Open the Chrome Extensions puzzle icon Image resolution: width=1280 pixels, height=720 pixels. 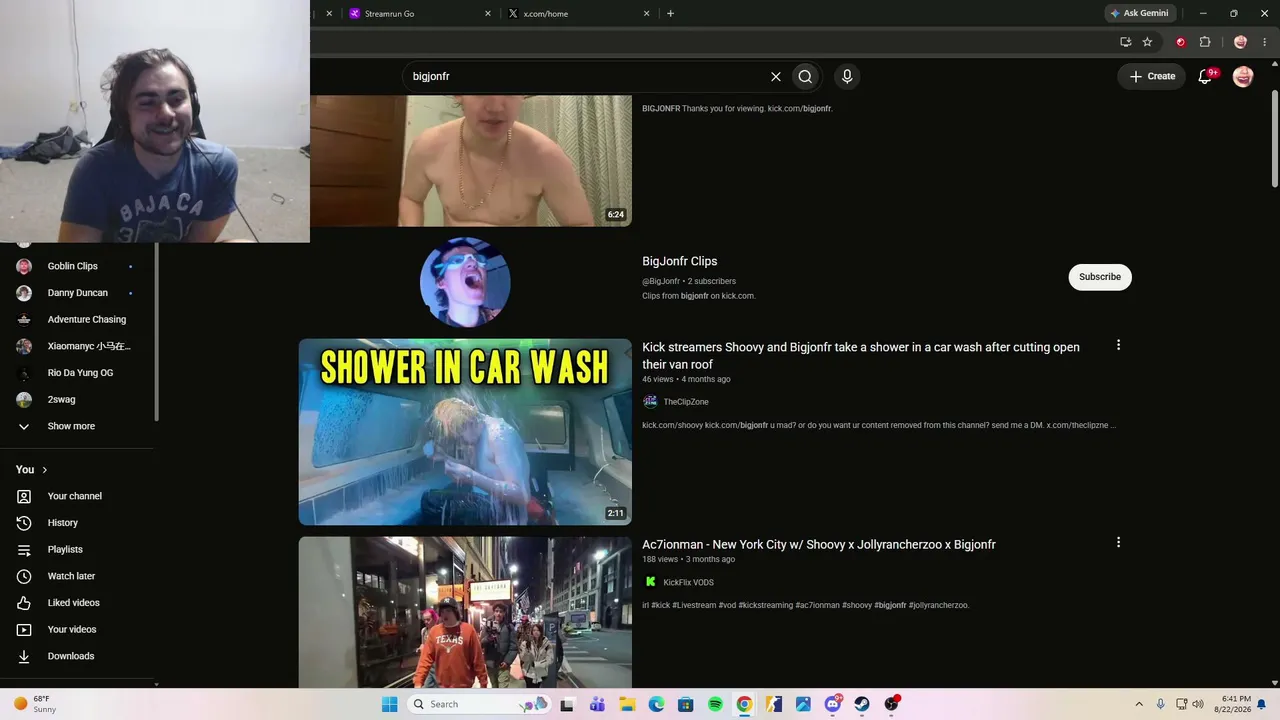pos(1205,42)
